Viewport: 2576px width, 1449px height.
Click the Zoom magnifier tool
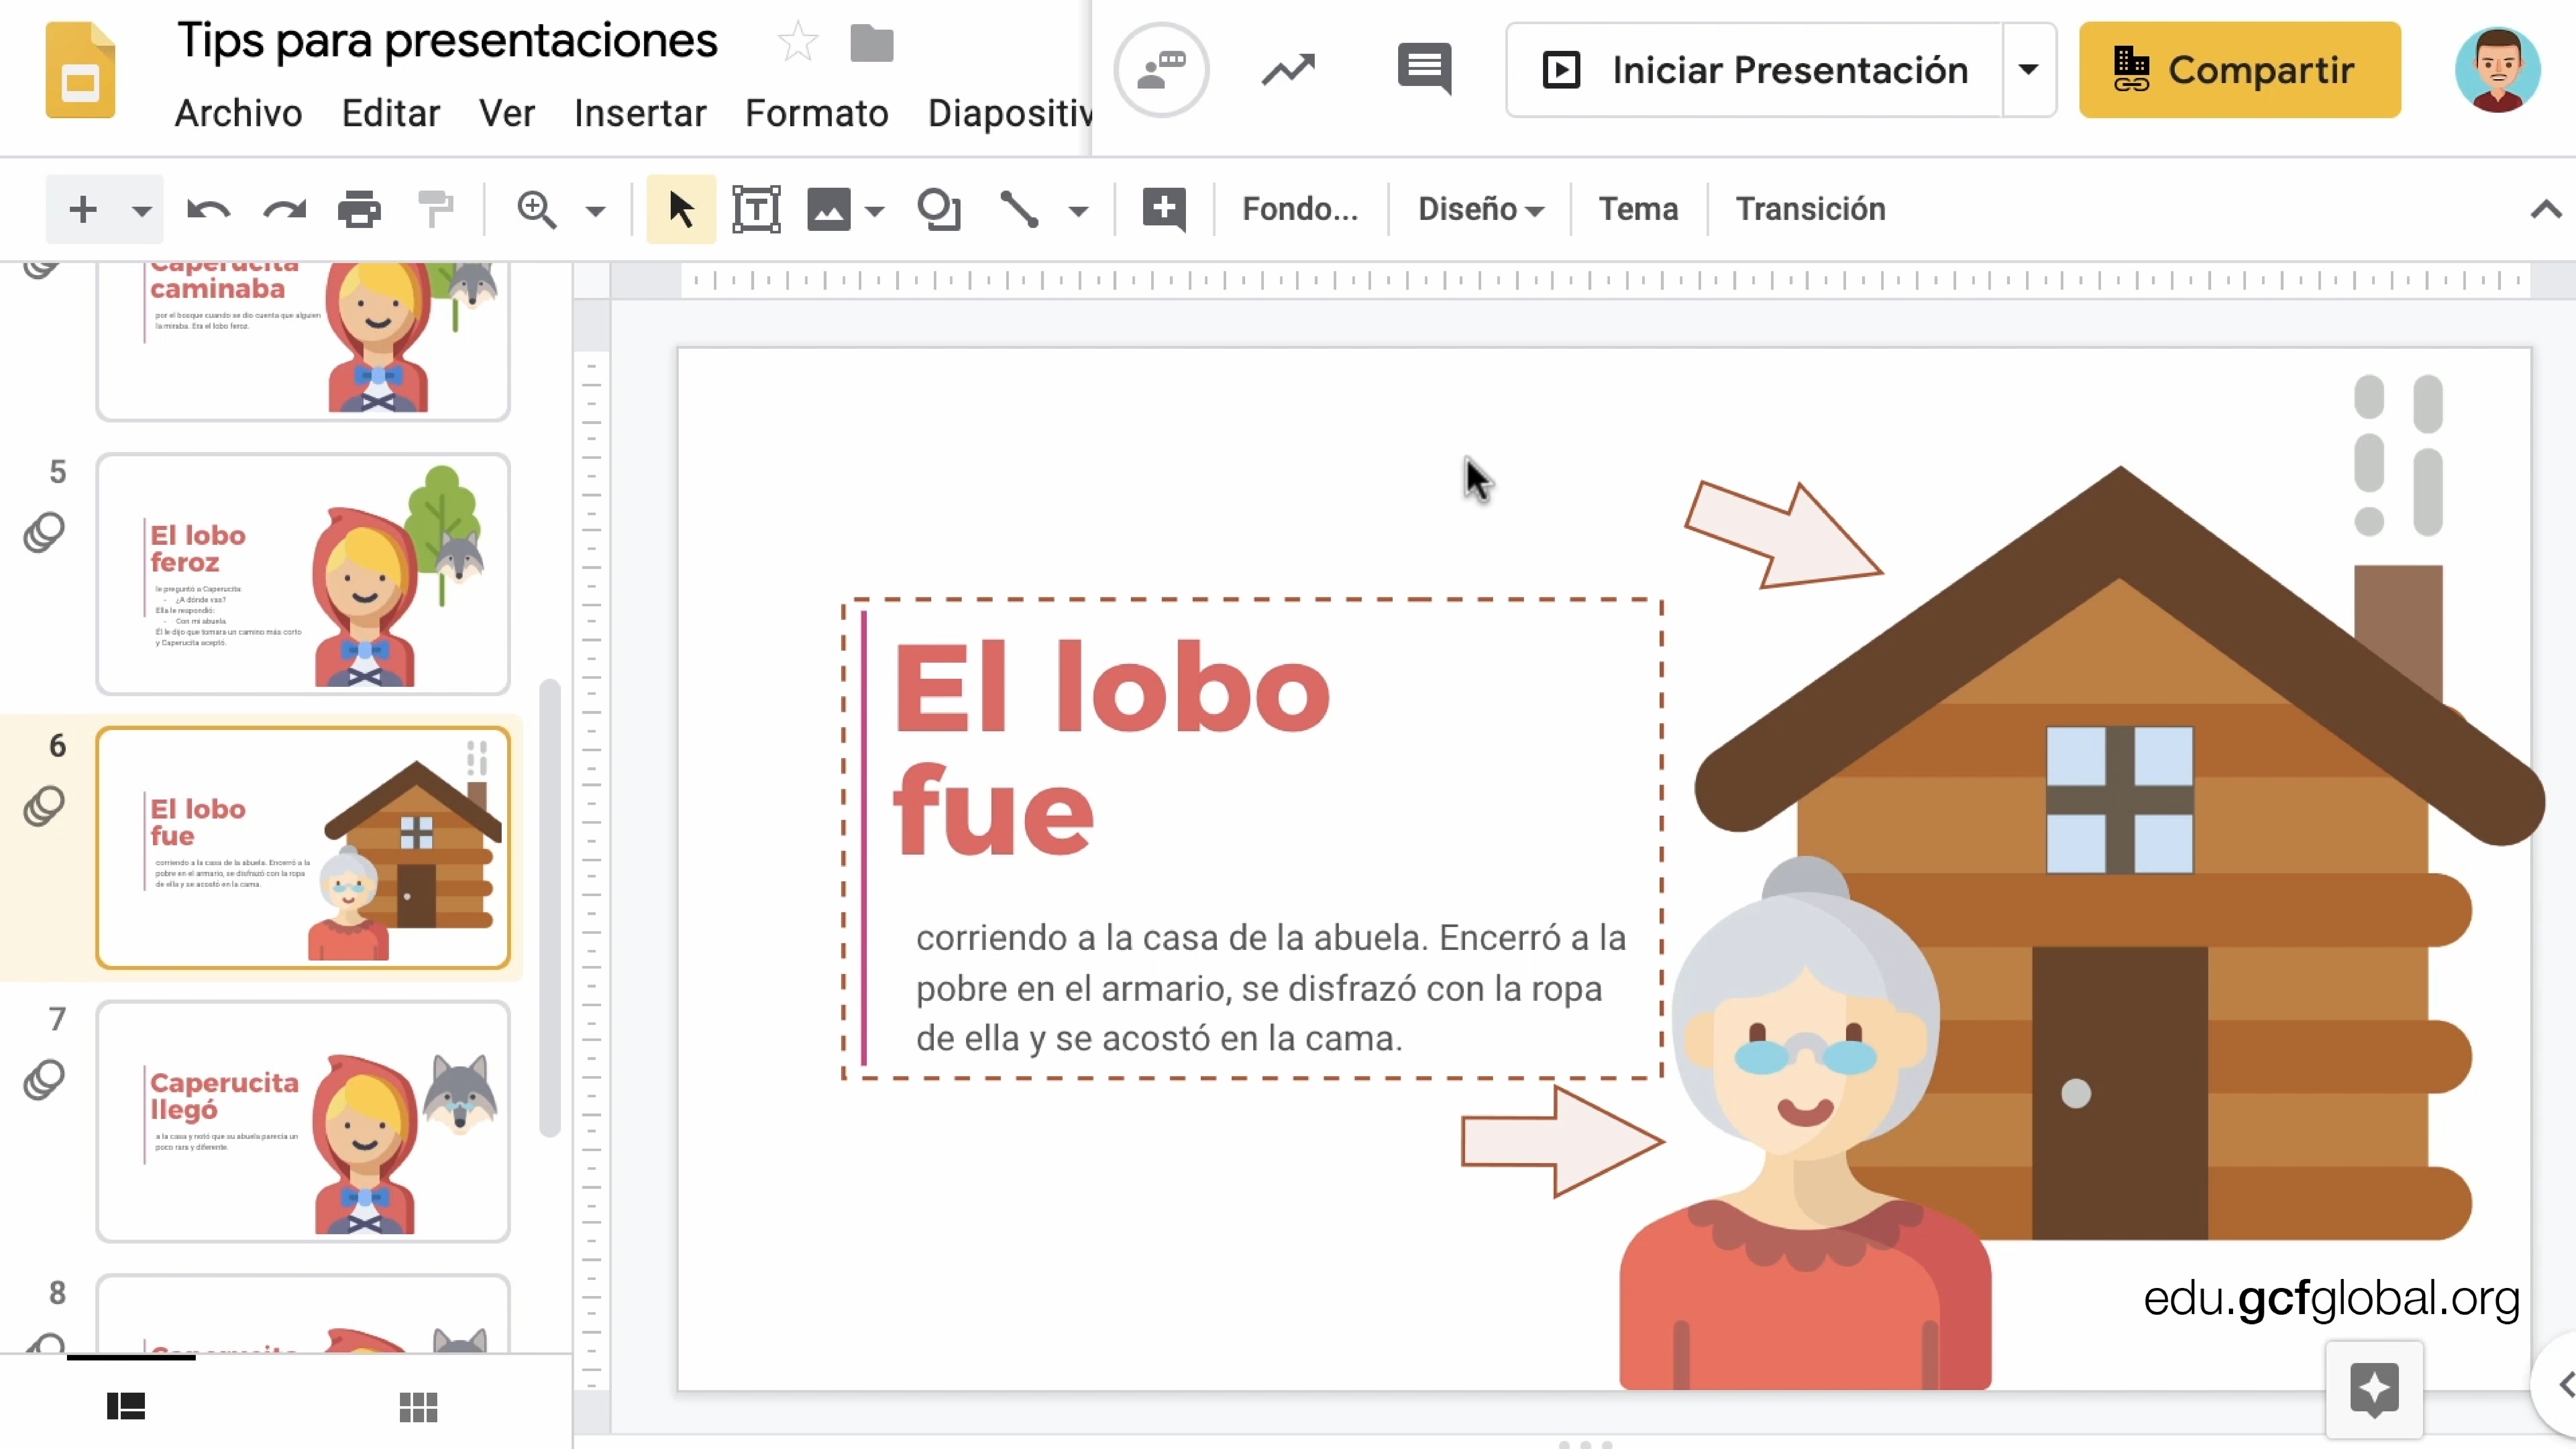tap(537, 210)
